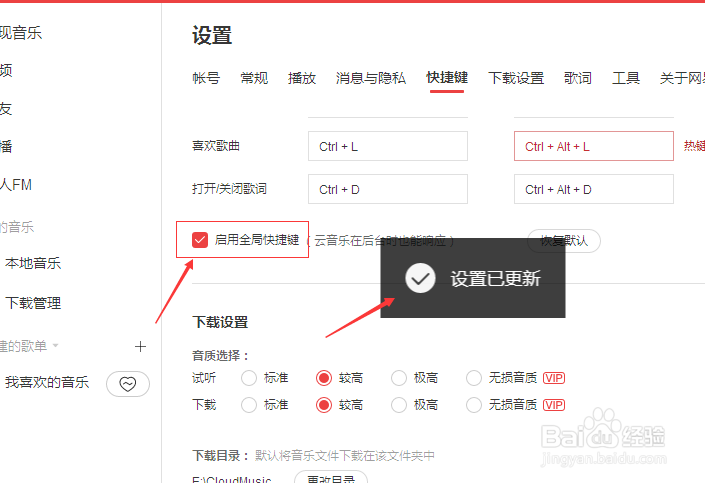Open 我喜欢的音乐 playlist
705x483 pixels.
click(x=47, y=382)
